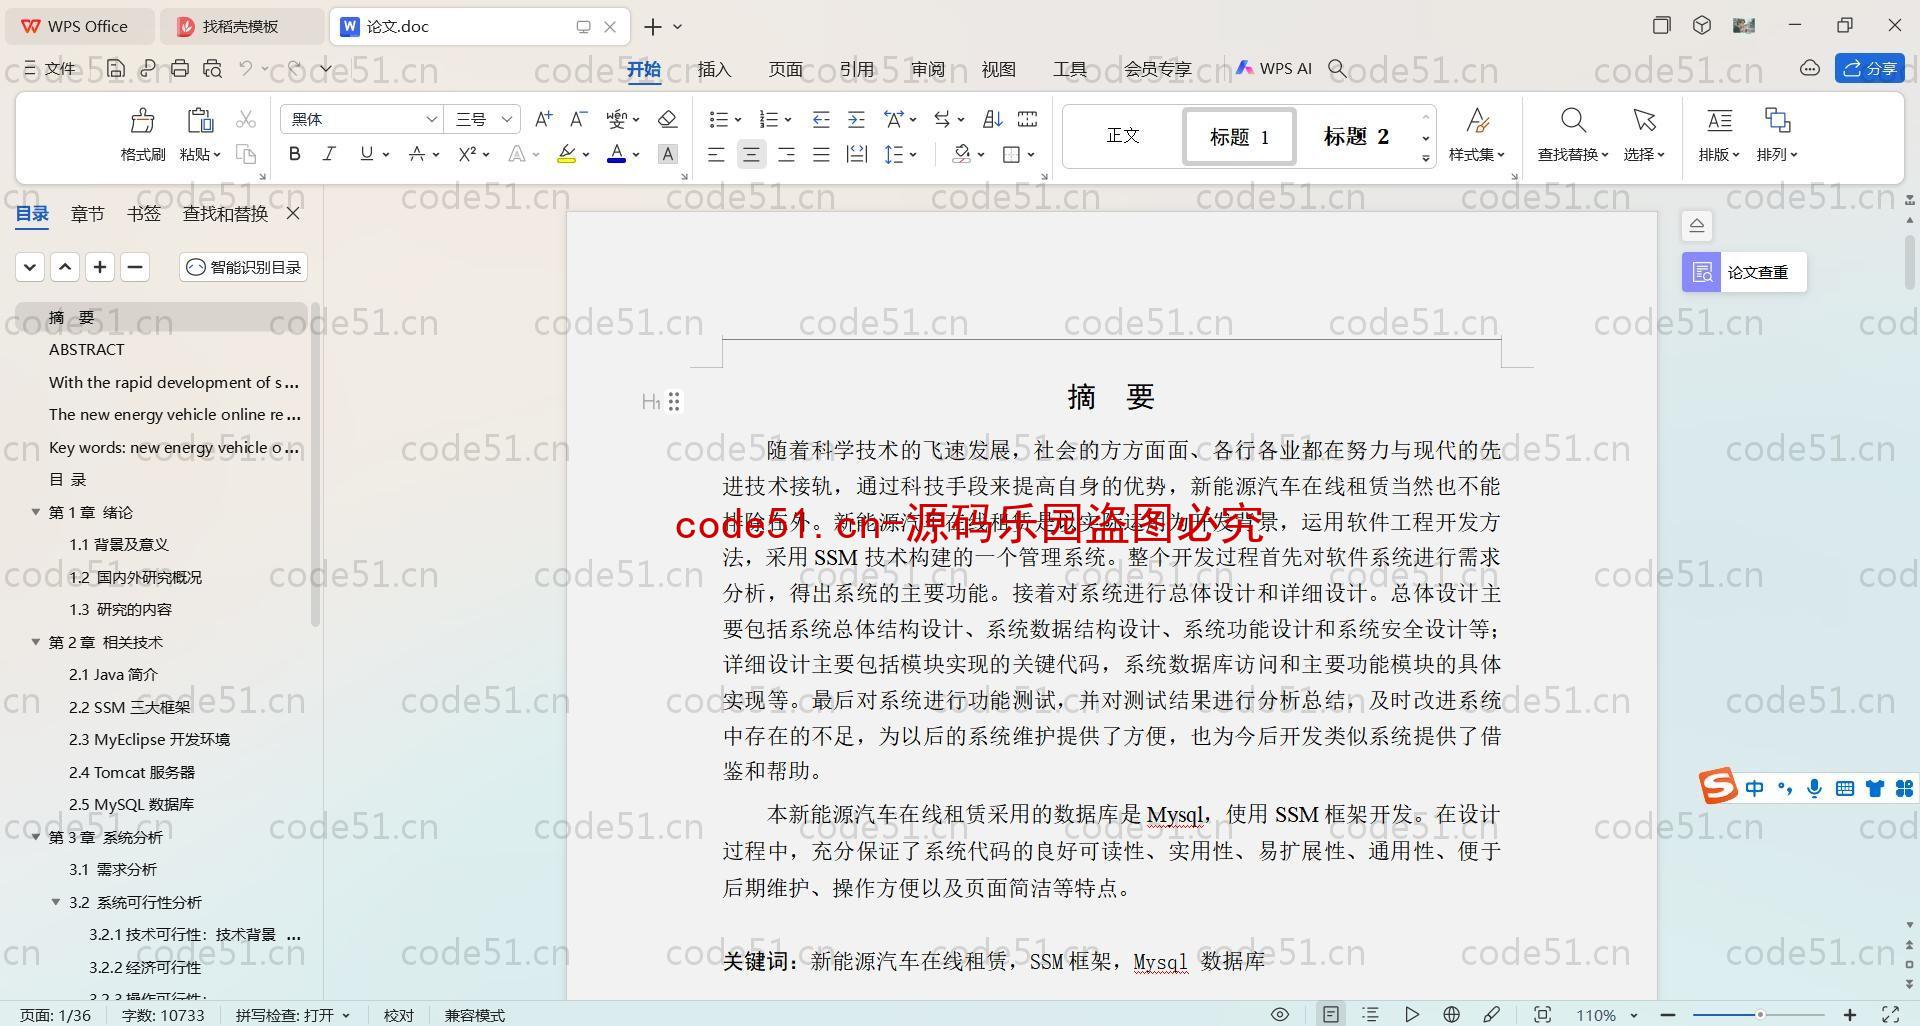
Task: Open the bullet list dropdown arrow
Action: coord(738,120)
